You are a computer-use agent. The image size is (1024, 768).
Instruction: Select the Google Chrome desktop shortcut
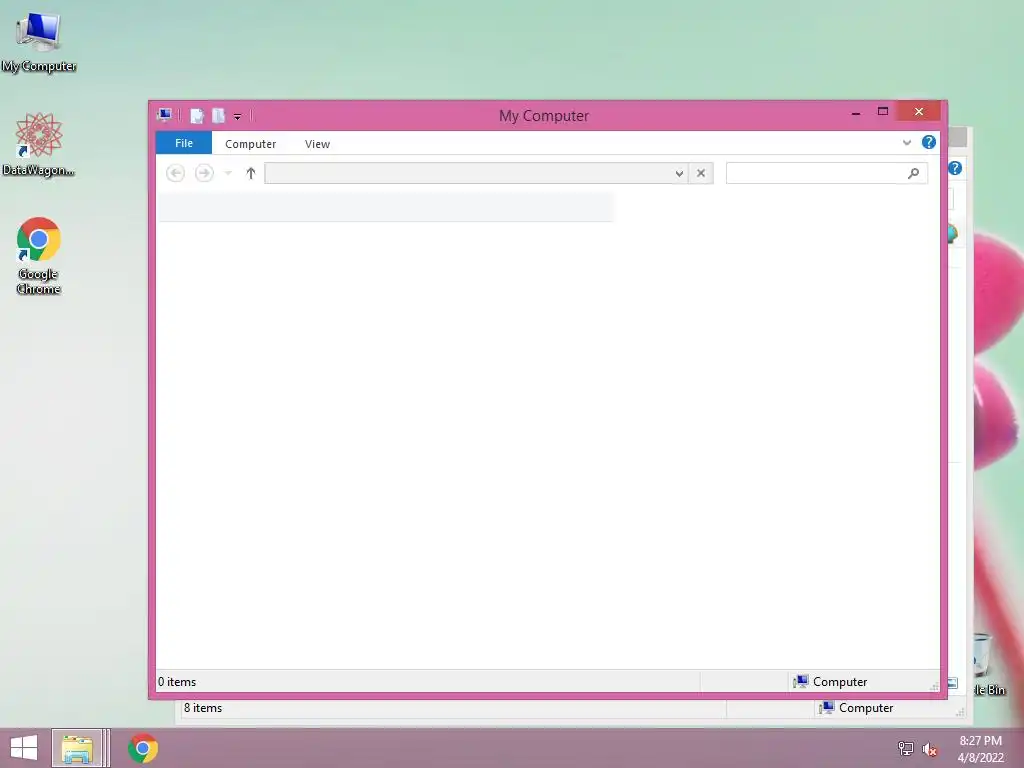click(x=39, y=255)
